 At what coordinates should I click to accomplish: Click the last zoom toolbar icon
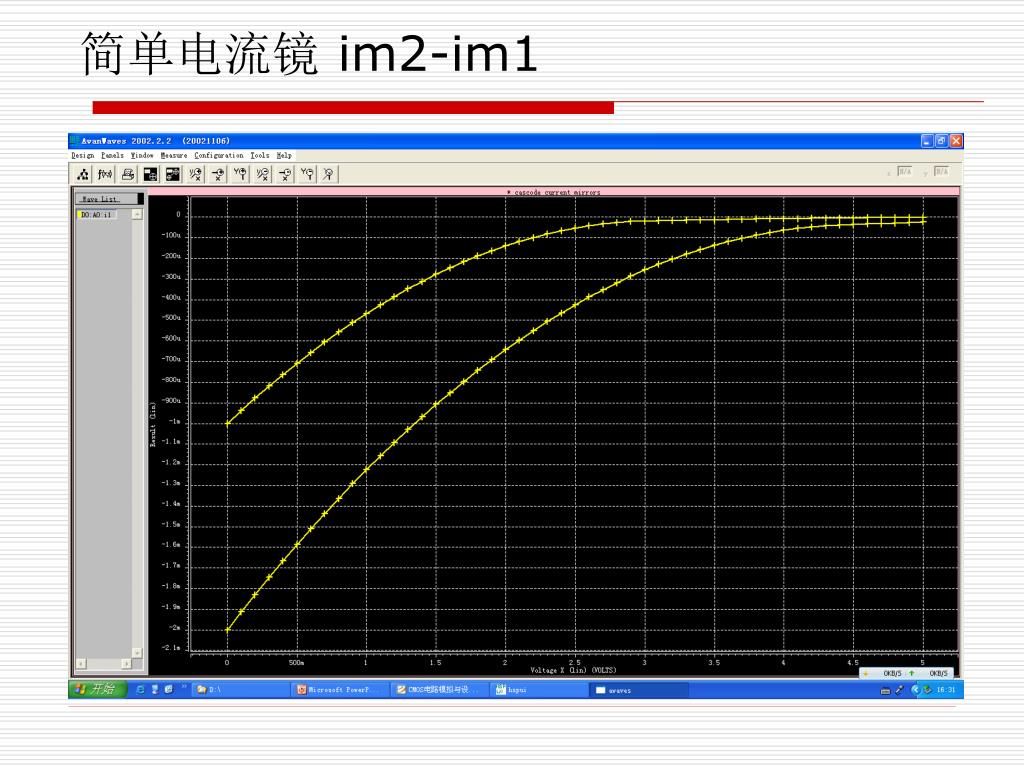329,174
